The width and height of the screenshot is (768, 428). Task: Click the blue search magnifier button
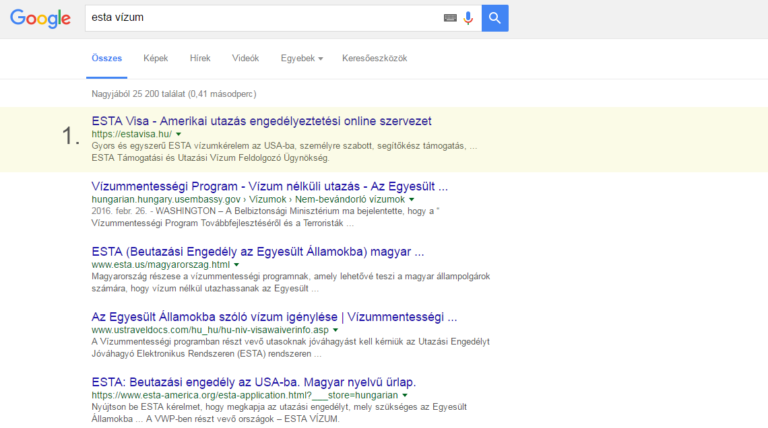[495, 18]
